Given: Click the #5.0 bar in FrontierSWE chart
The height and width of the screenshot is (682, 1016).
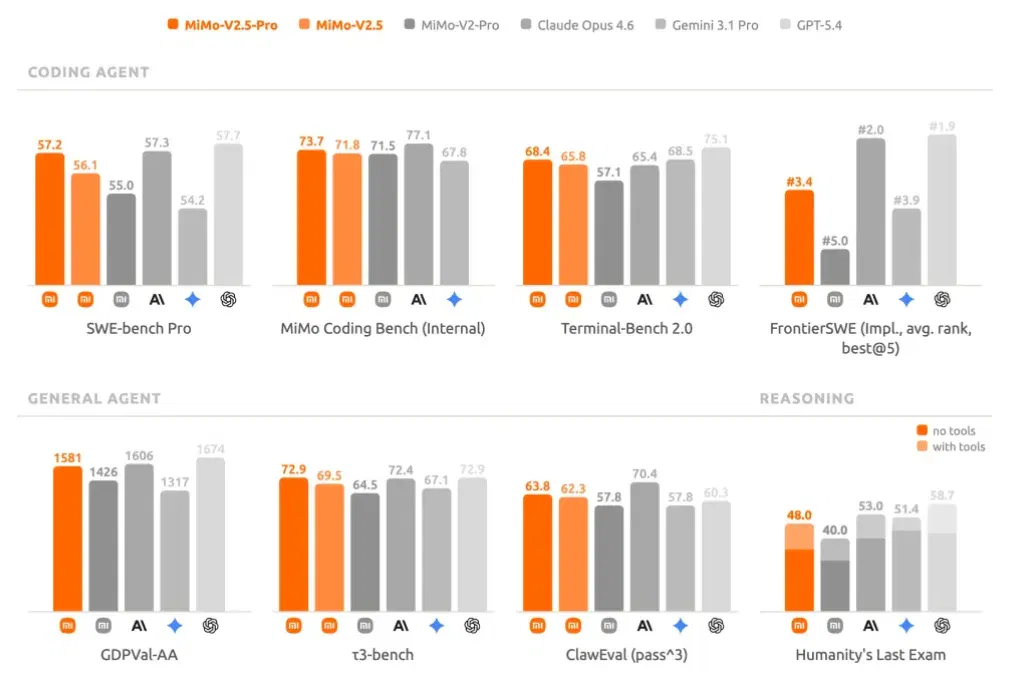Looking at the screenshot, I should click(835, 267).
